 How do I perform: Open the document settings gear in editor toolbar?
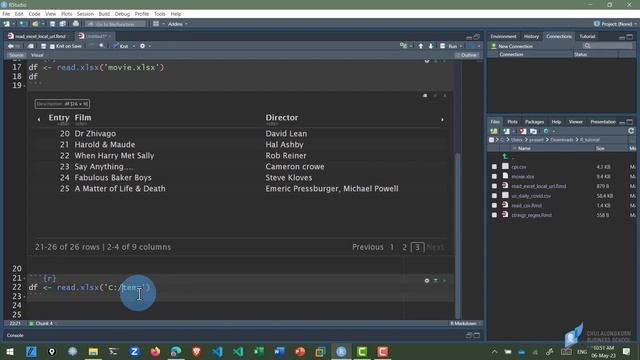click(142, 46)
